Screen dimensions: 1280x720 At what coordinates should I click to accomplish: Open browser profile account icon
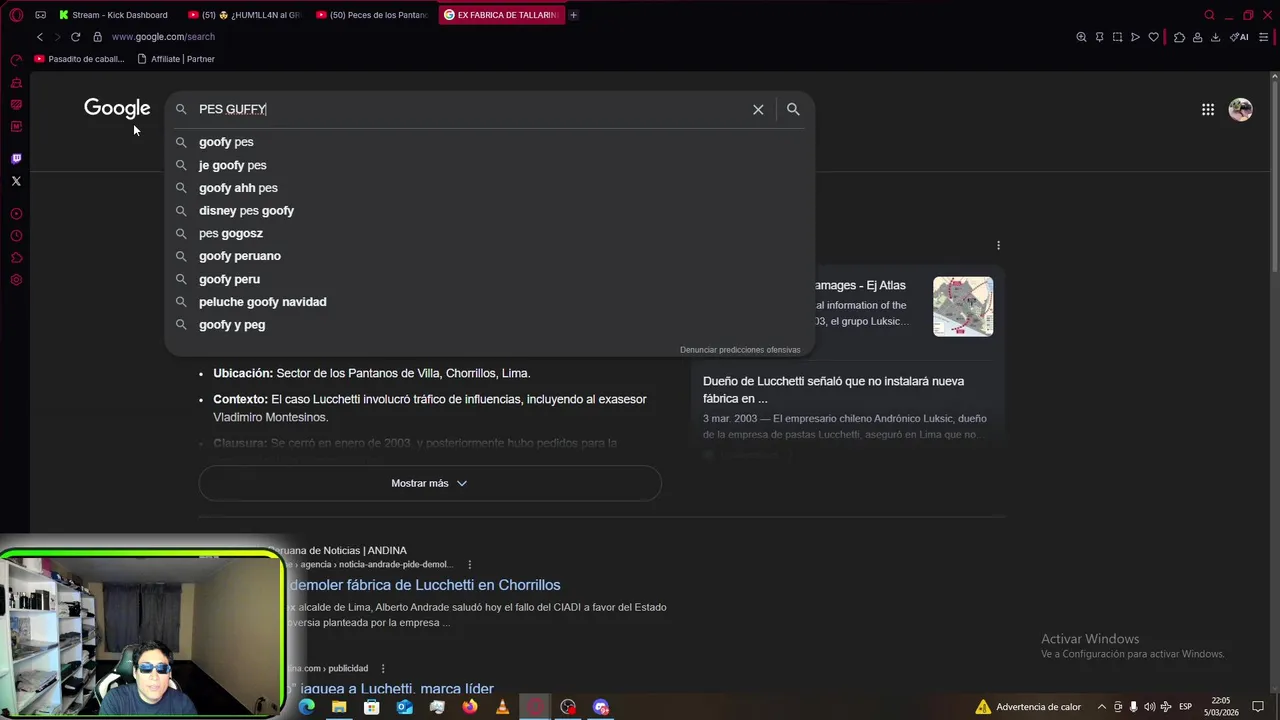point(1197,37)
